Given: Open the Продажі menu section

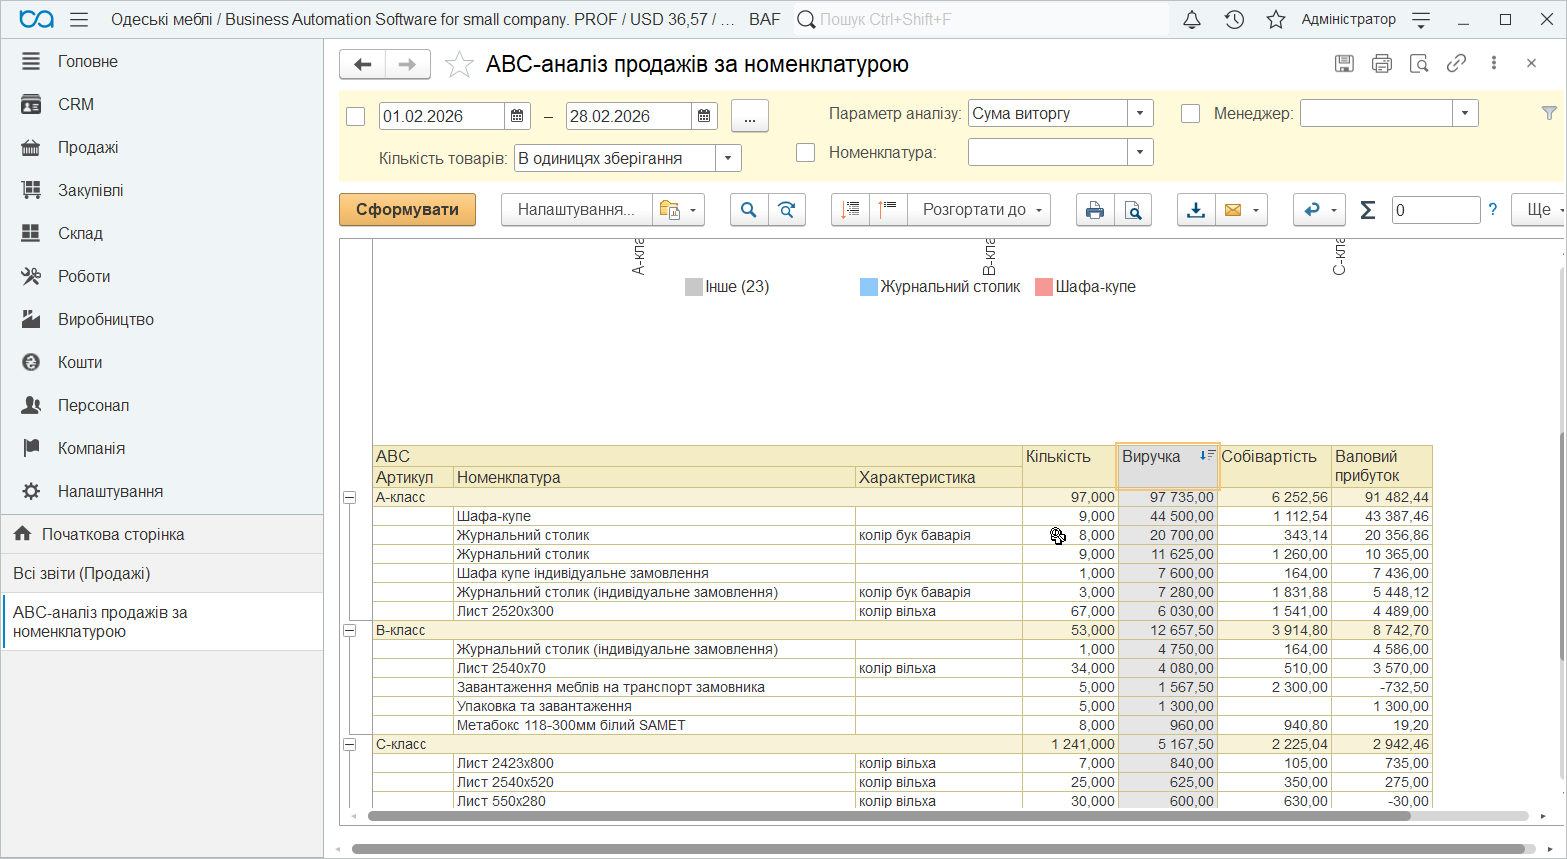Looking at the screenshot, I should point(88,147).
